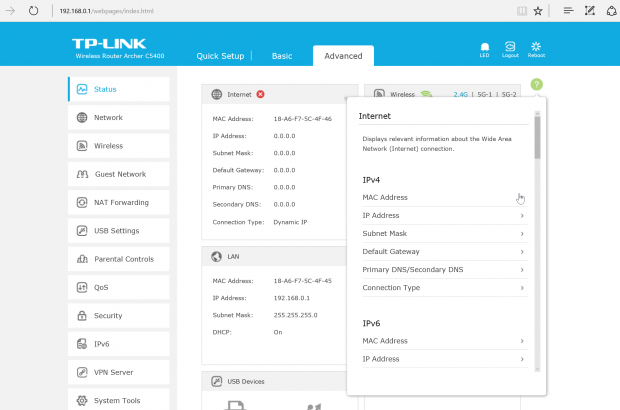Image resolution: width=620 pixels, height=410 pixels.
Task: Toggle the router LED icon
Action: click(x=485, y=47)
